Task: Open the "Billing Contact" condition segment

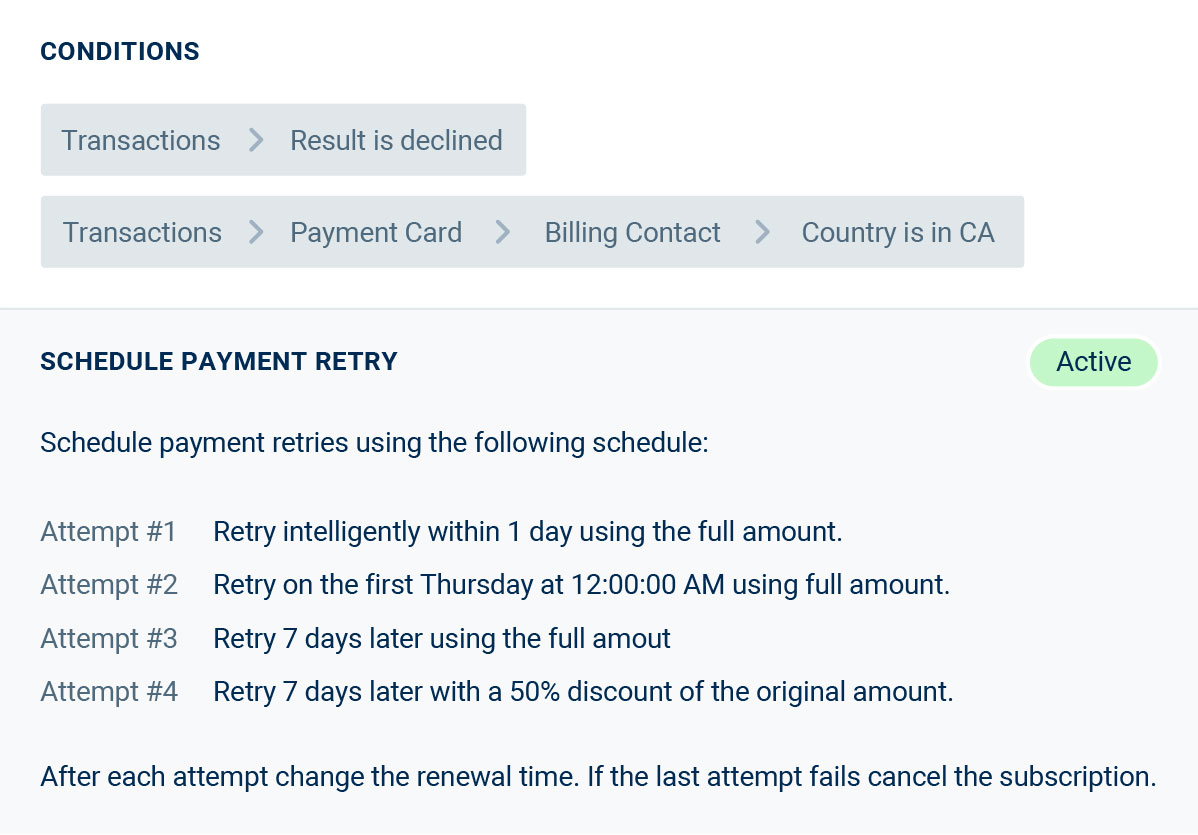Action: coord(632,232)
